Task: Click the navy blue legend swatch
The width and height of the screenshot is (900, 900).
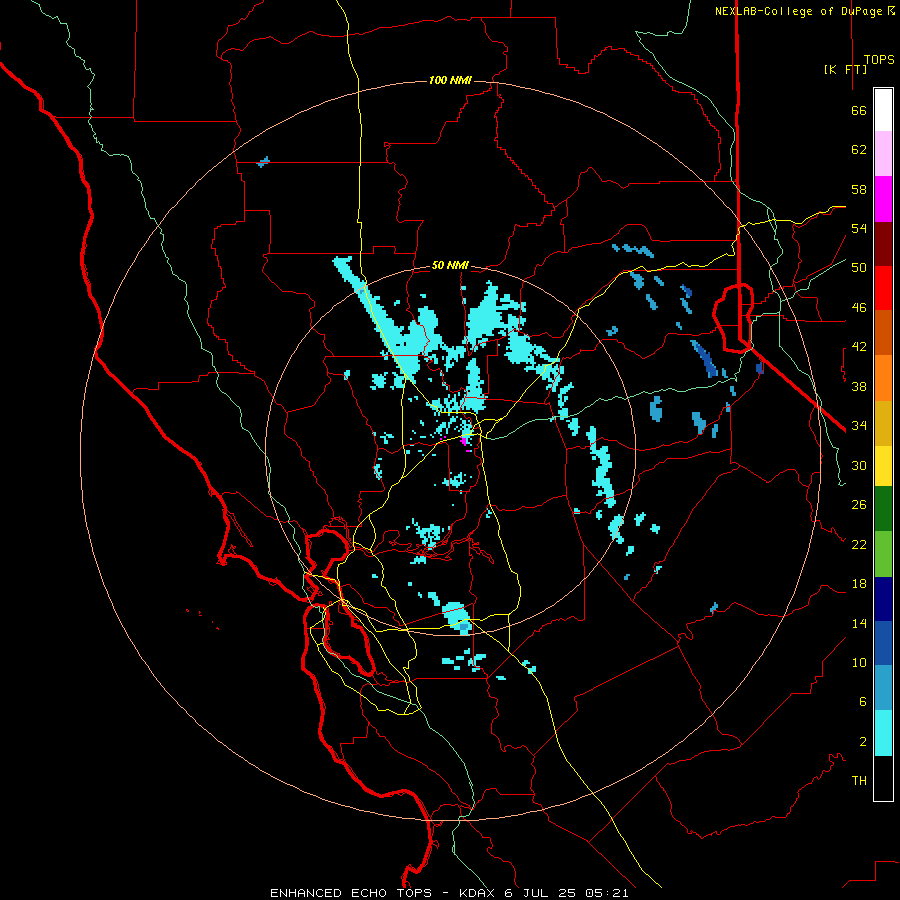Action: point(883,599)
